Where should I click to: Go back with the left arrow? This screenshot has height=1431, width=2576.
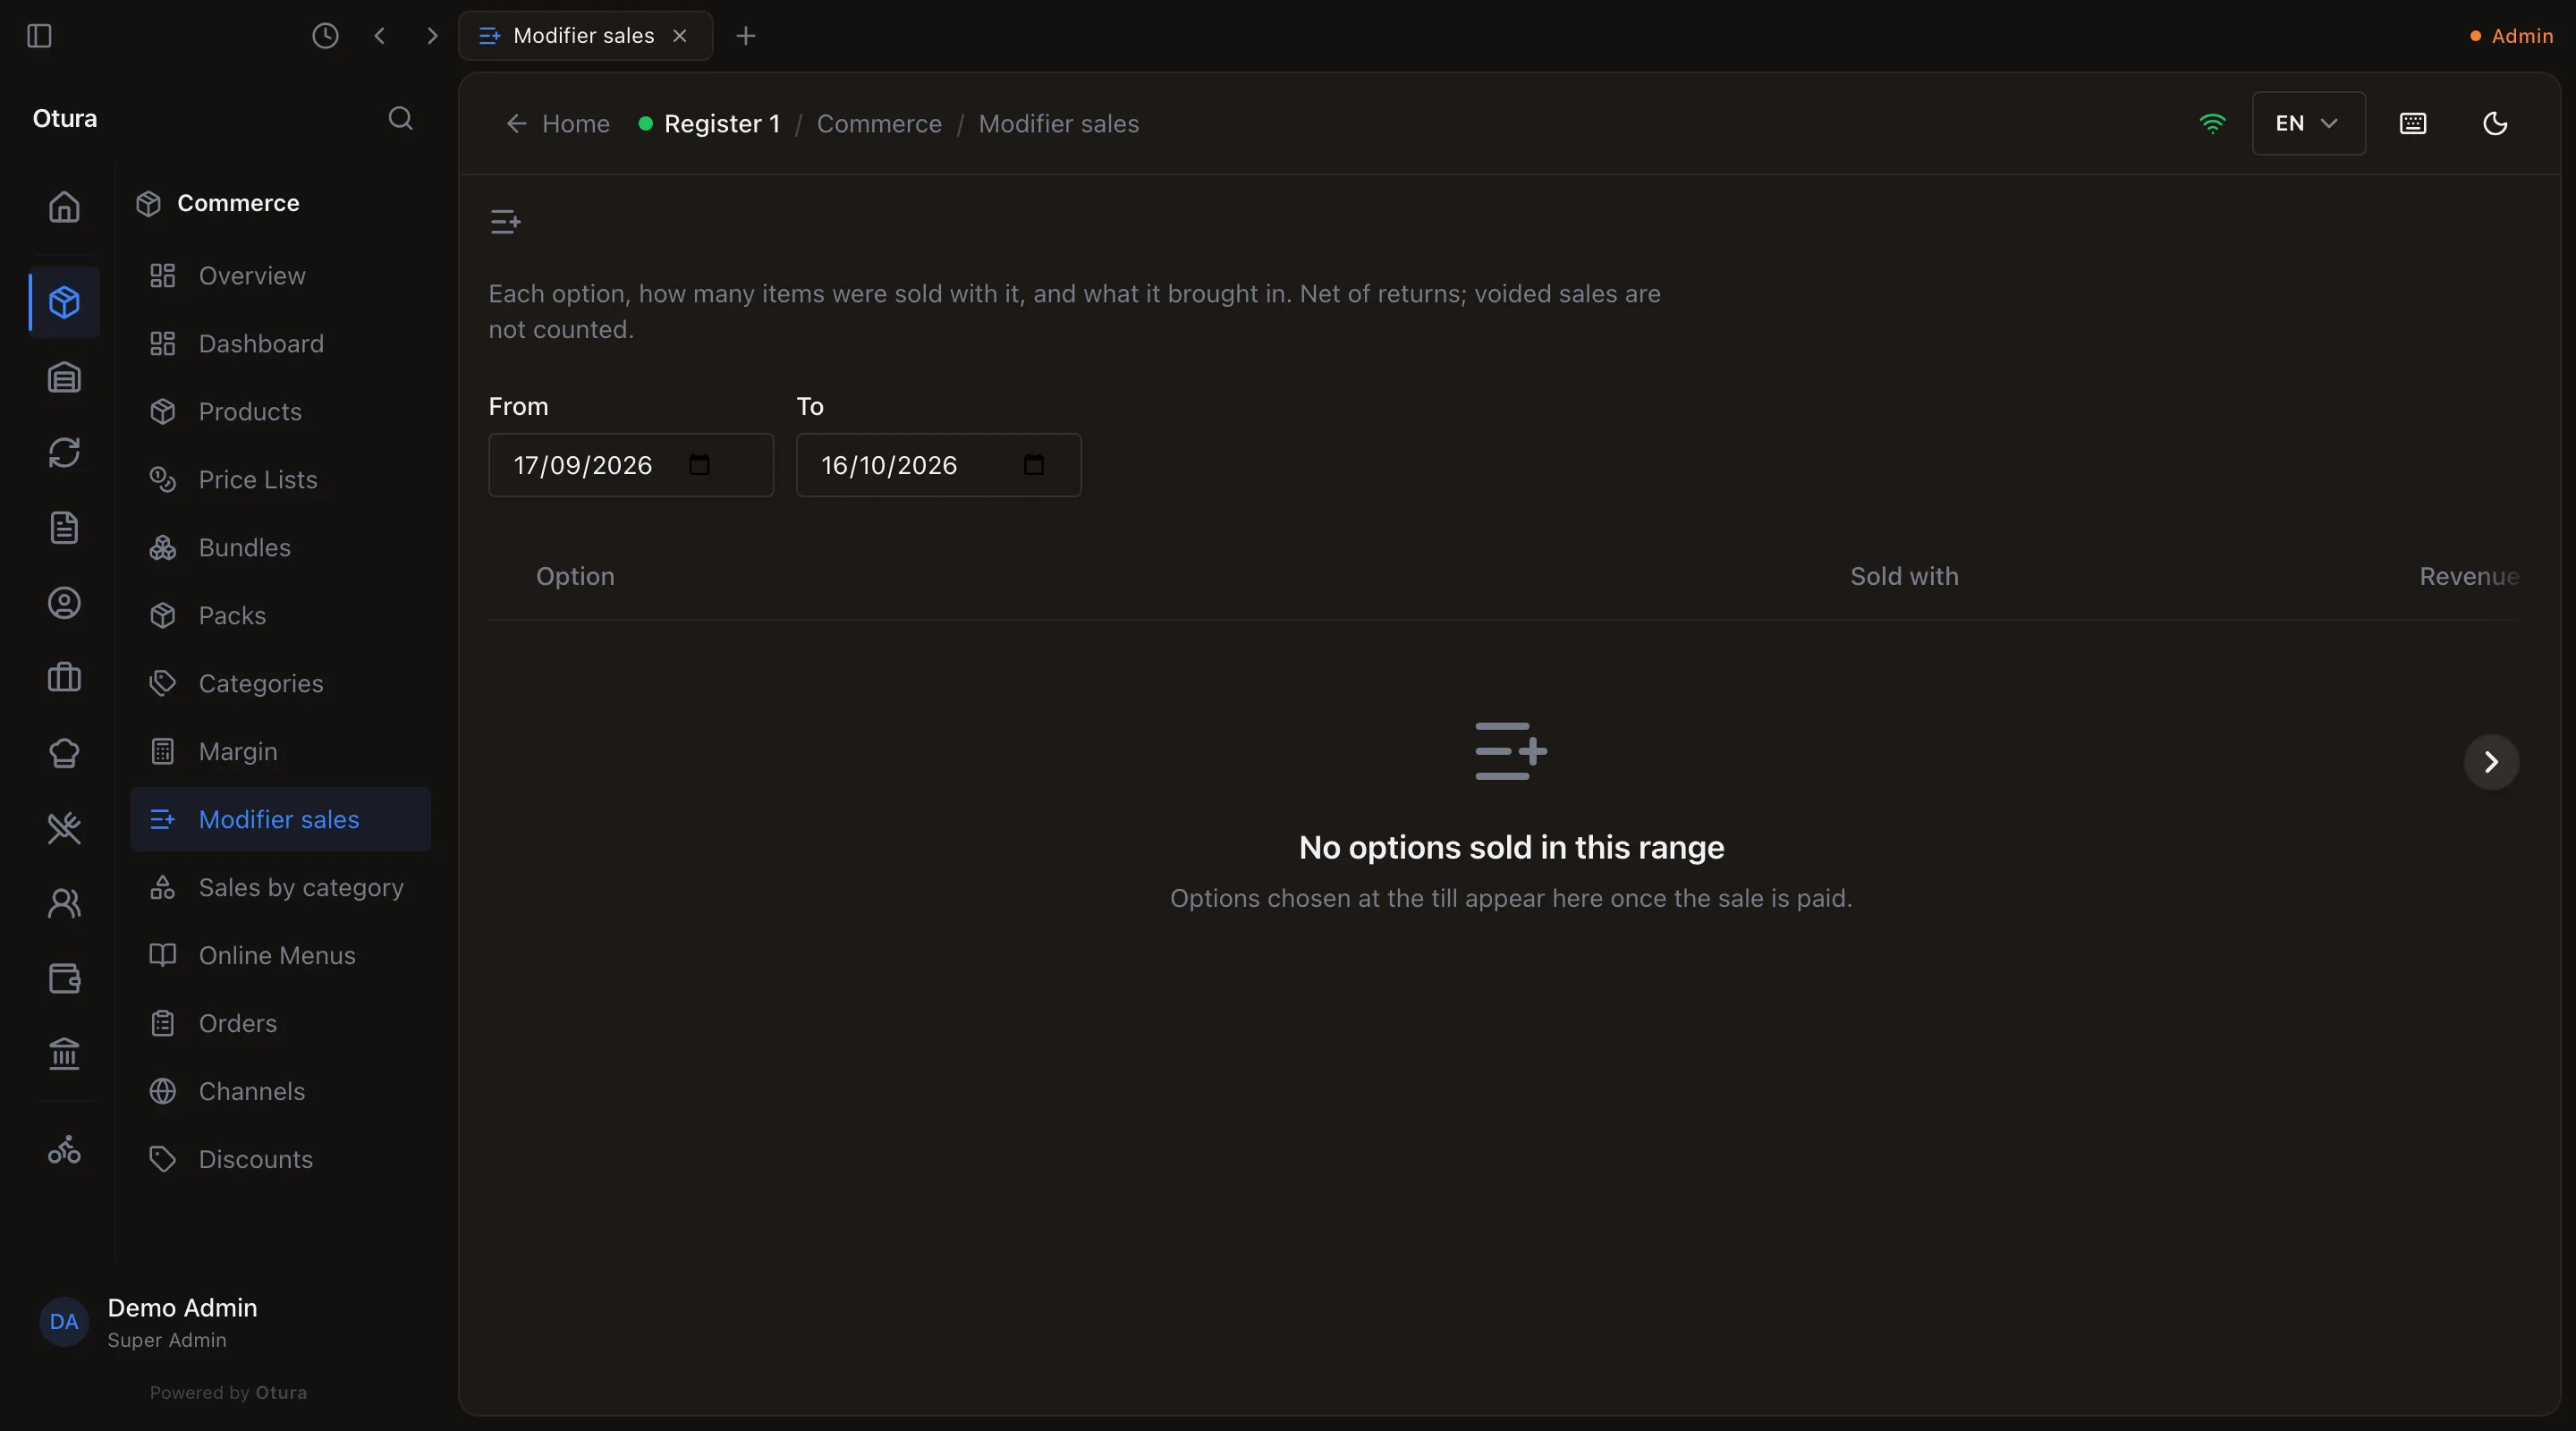click(x=379, y=36)
